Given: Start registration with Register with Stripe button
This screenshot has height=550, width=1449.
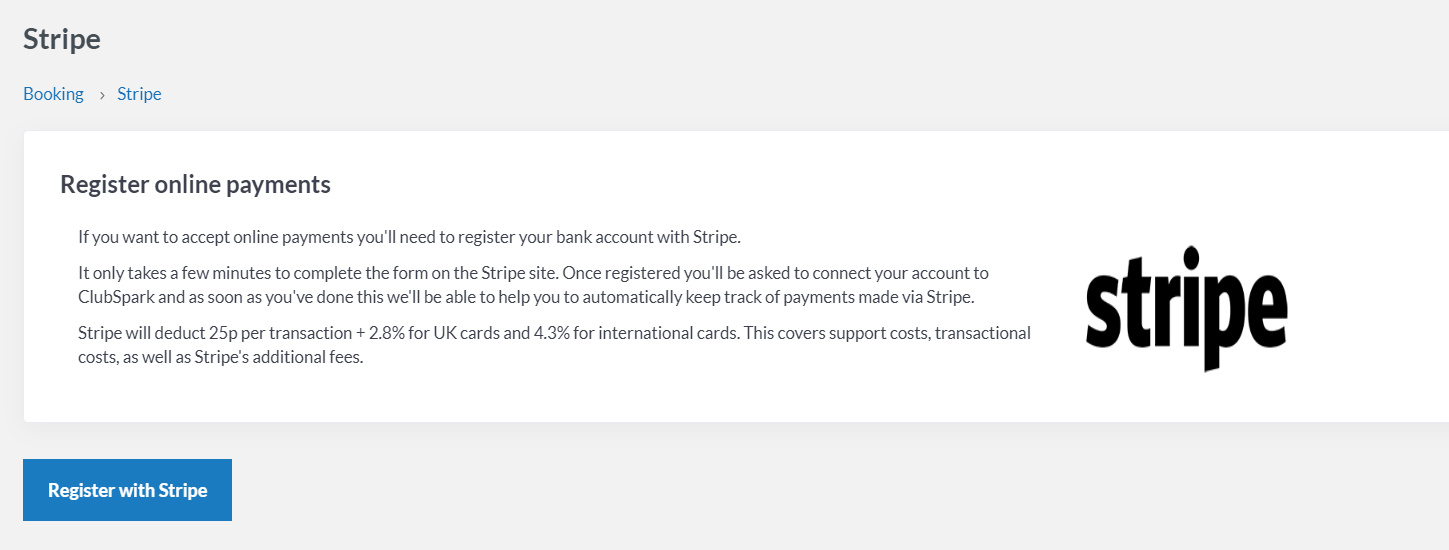Looking at the screenshot, I should click(127, 490).
